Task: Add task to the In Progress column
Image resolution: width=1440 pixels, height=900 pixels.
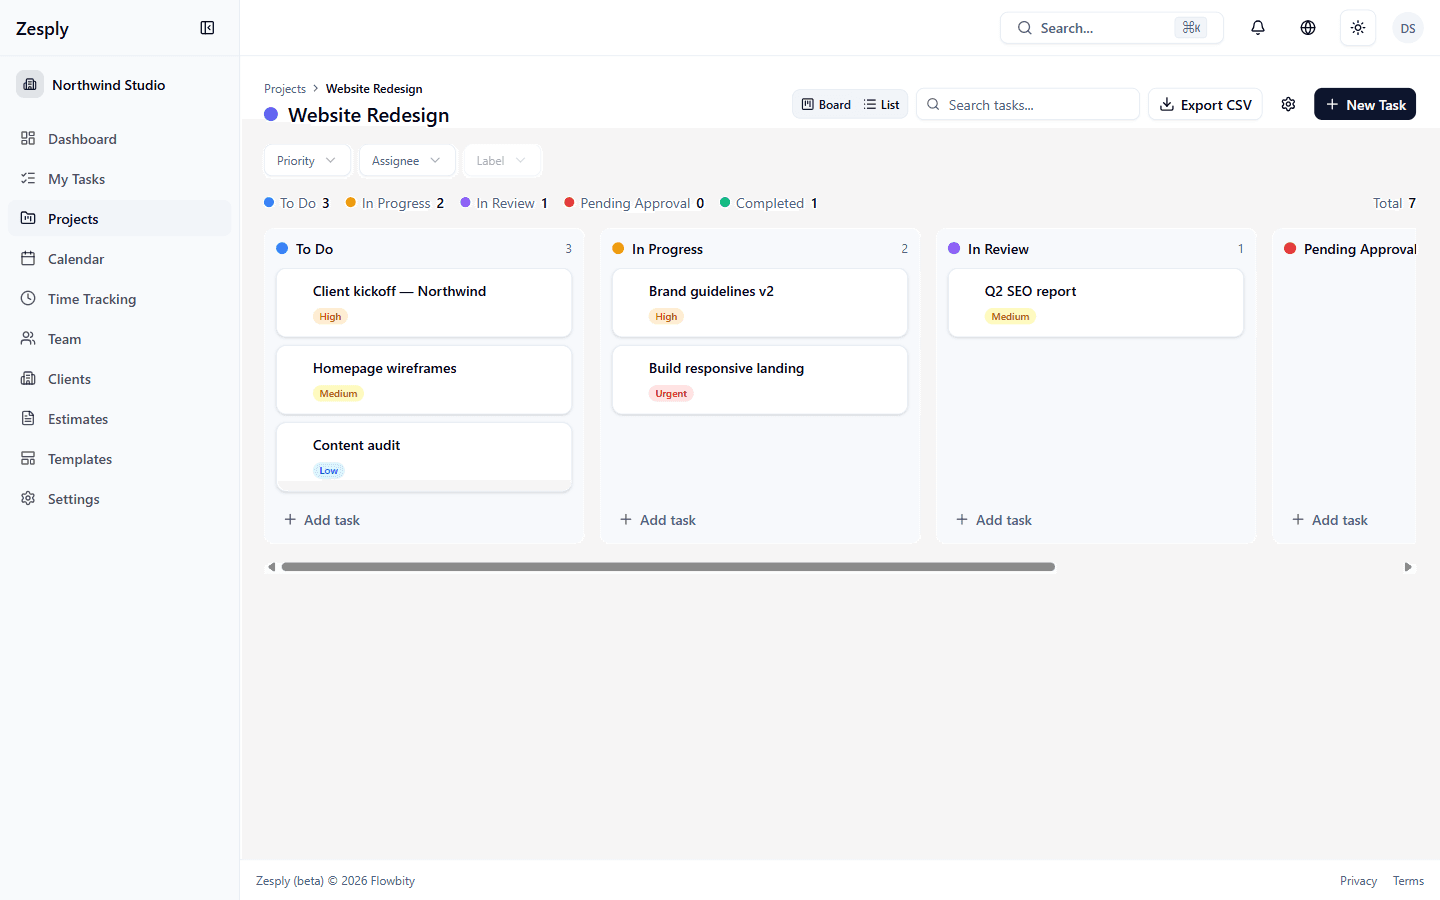Action: point(658,520)
